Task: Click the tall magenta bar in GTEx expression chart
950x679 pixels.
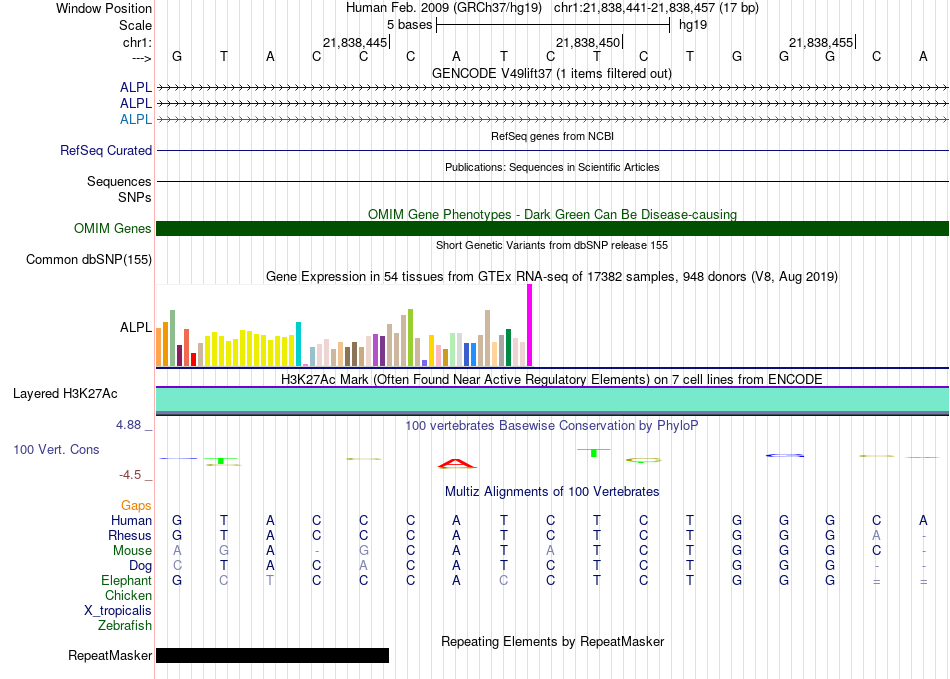Action: click(x=530, y=325)
